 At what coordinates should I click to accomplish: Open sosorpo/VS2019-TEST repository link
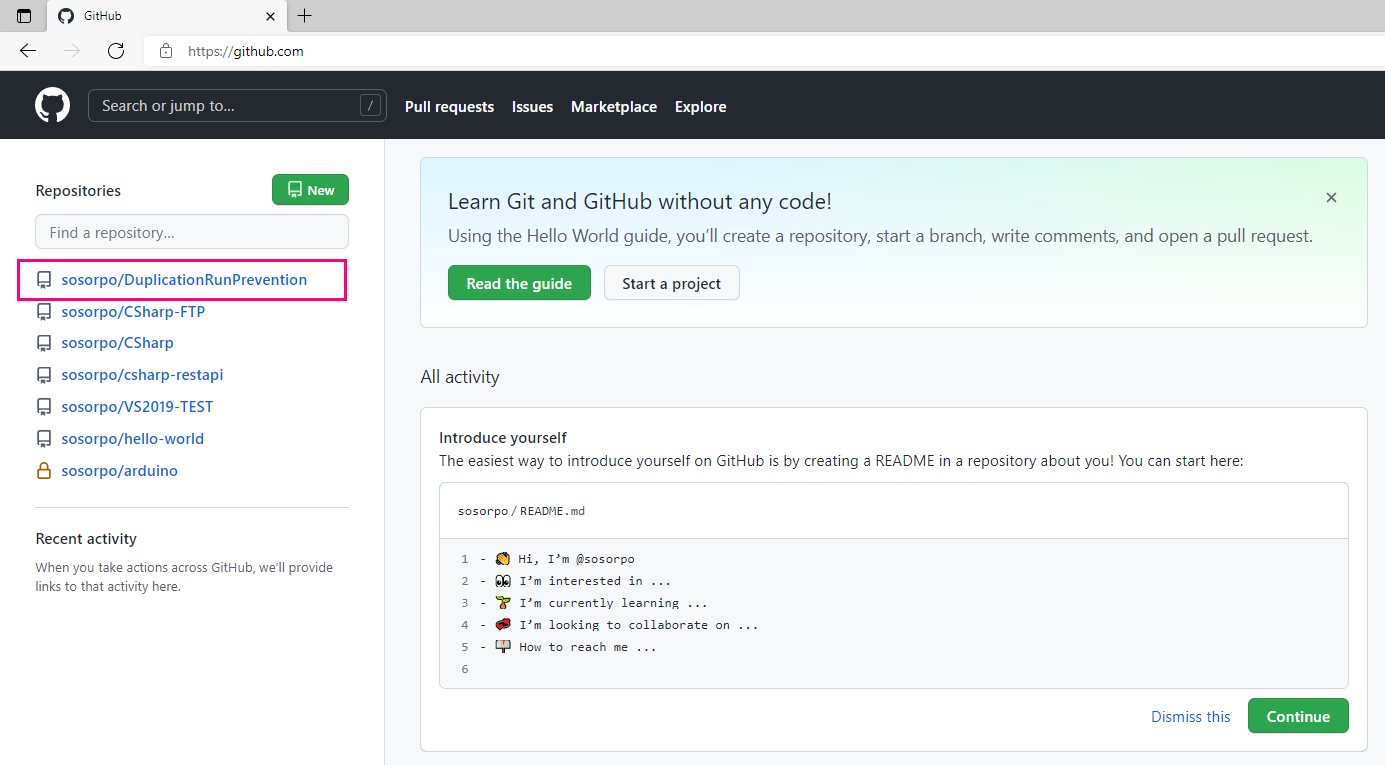137,407
